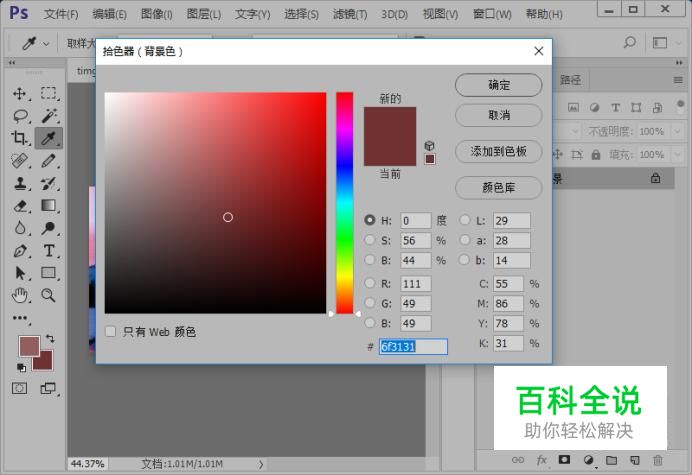Select the Lasso tool

pyautogui.click(x=20, y=116)
